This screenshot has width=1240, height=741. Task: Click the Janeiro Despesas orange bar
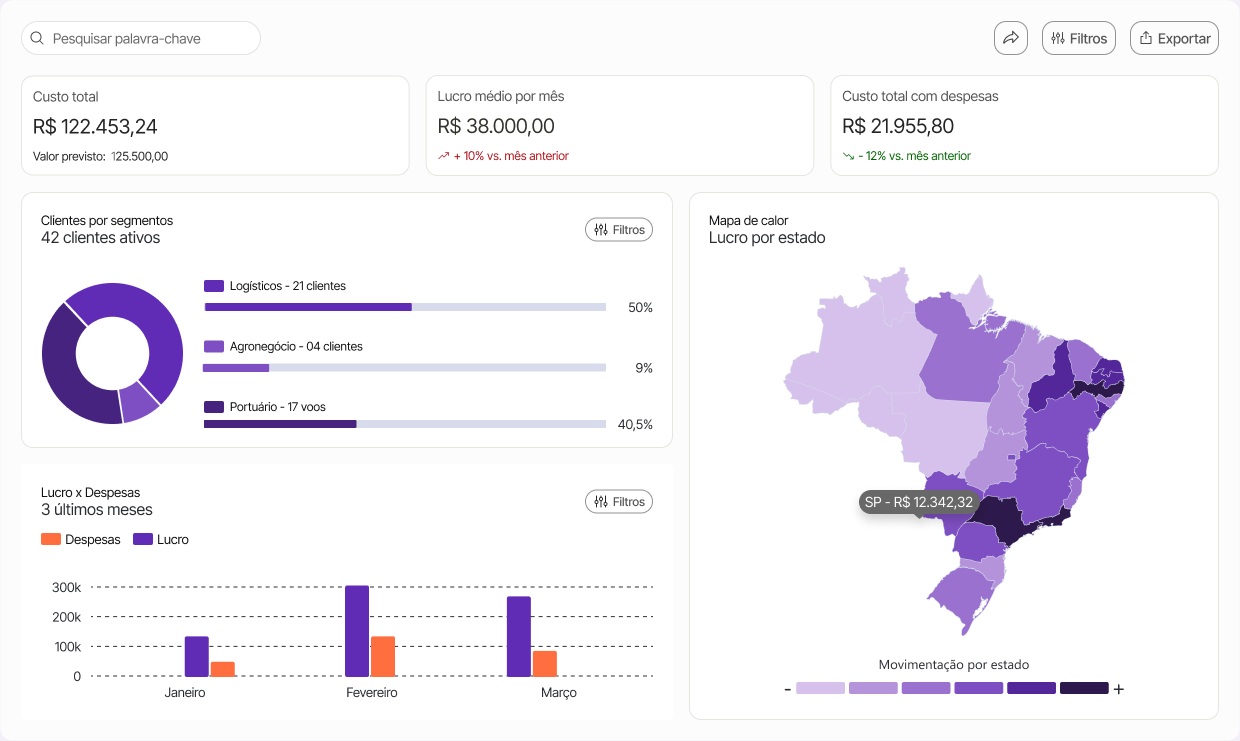pyautogui.click(x=223, y=669)
